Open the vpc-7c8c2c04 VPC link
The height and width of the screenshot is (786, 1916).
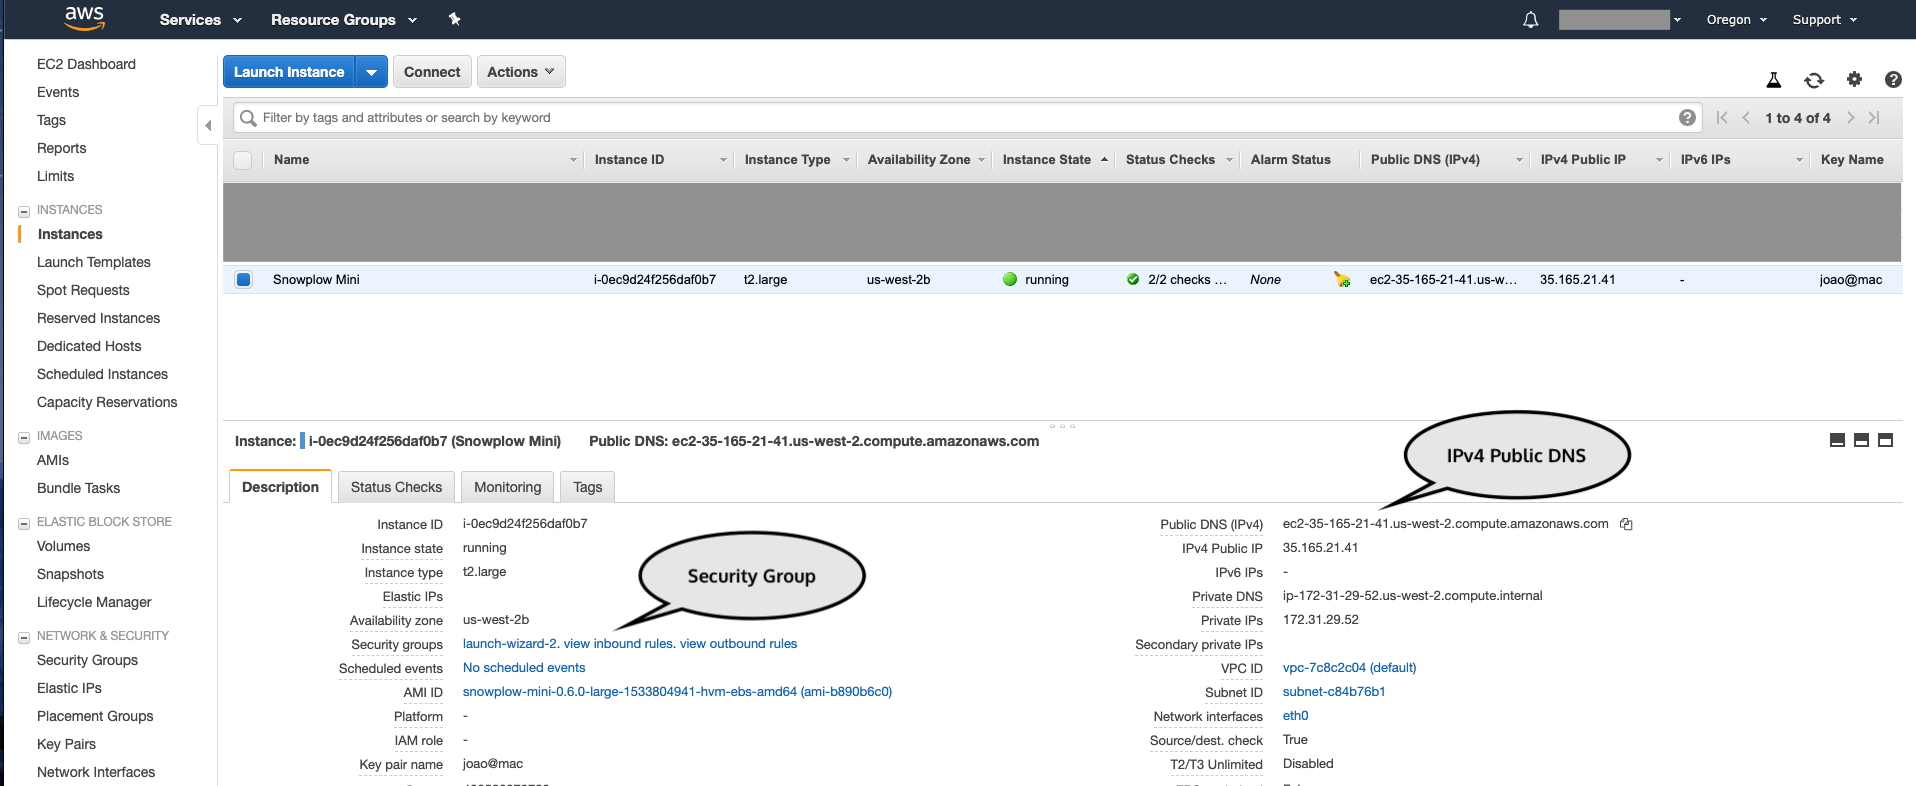1349,668
